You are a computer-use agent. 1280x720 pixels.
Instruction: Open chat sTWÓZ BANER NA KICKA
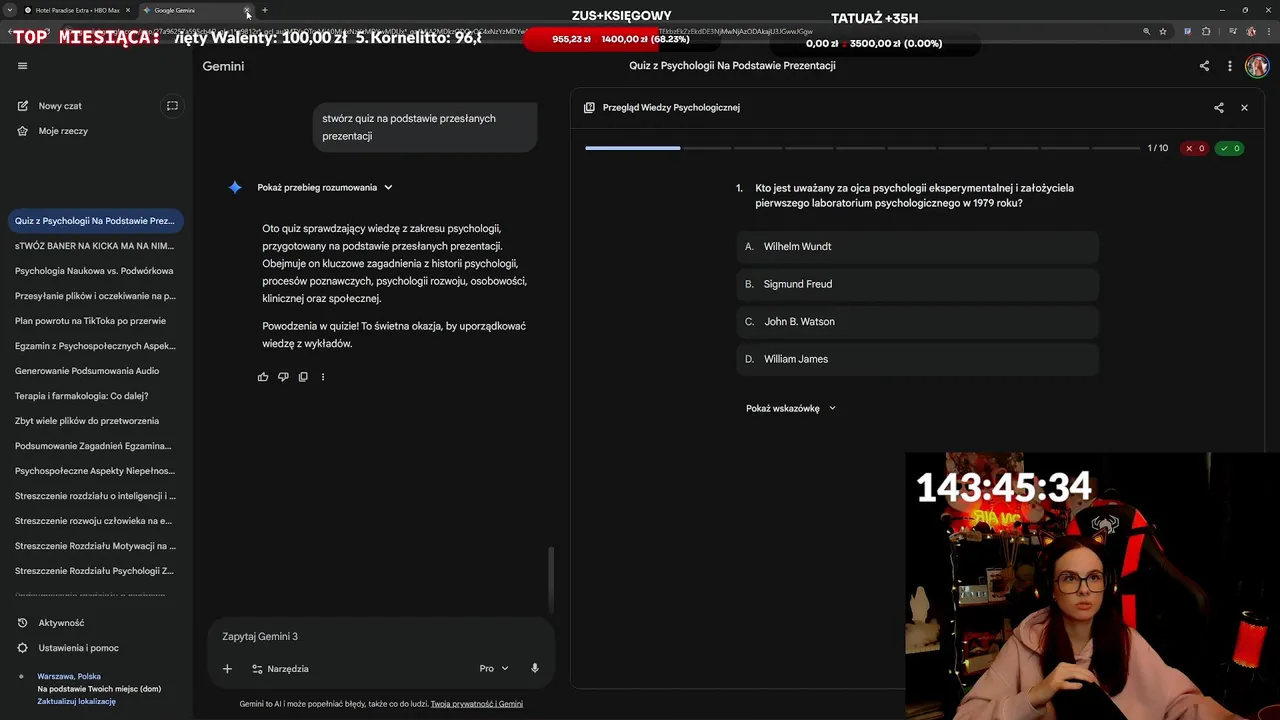94,246
